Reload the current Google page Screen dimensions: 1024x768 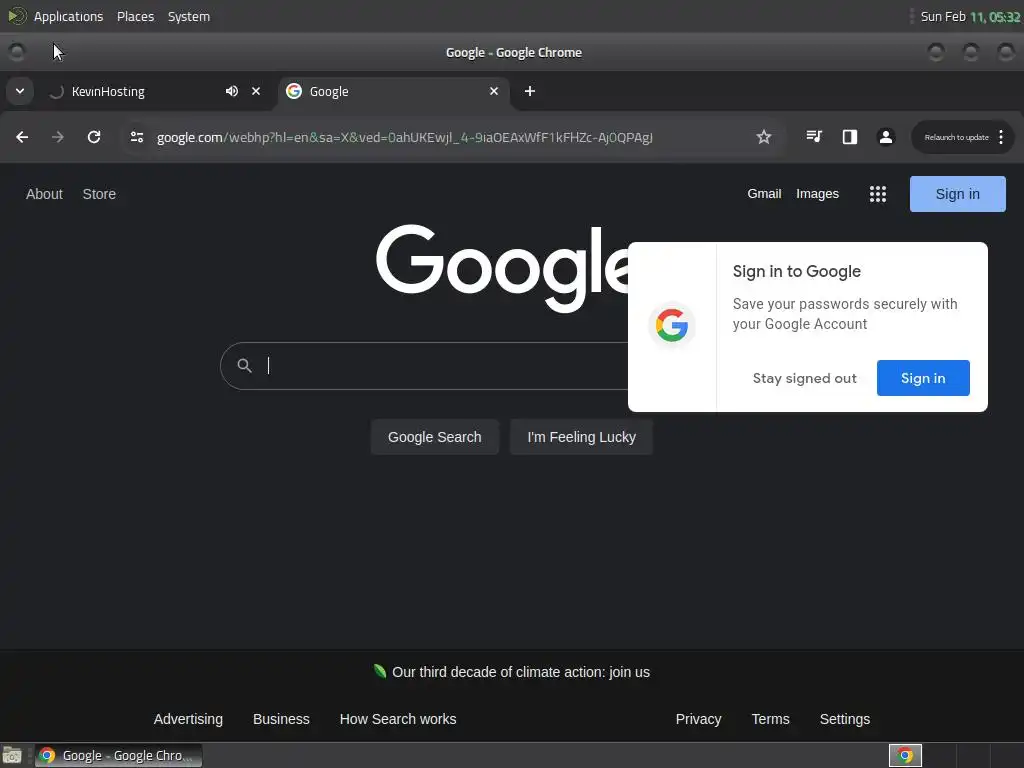(x=94, y=137)
